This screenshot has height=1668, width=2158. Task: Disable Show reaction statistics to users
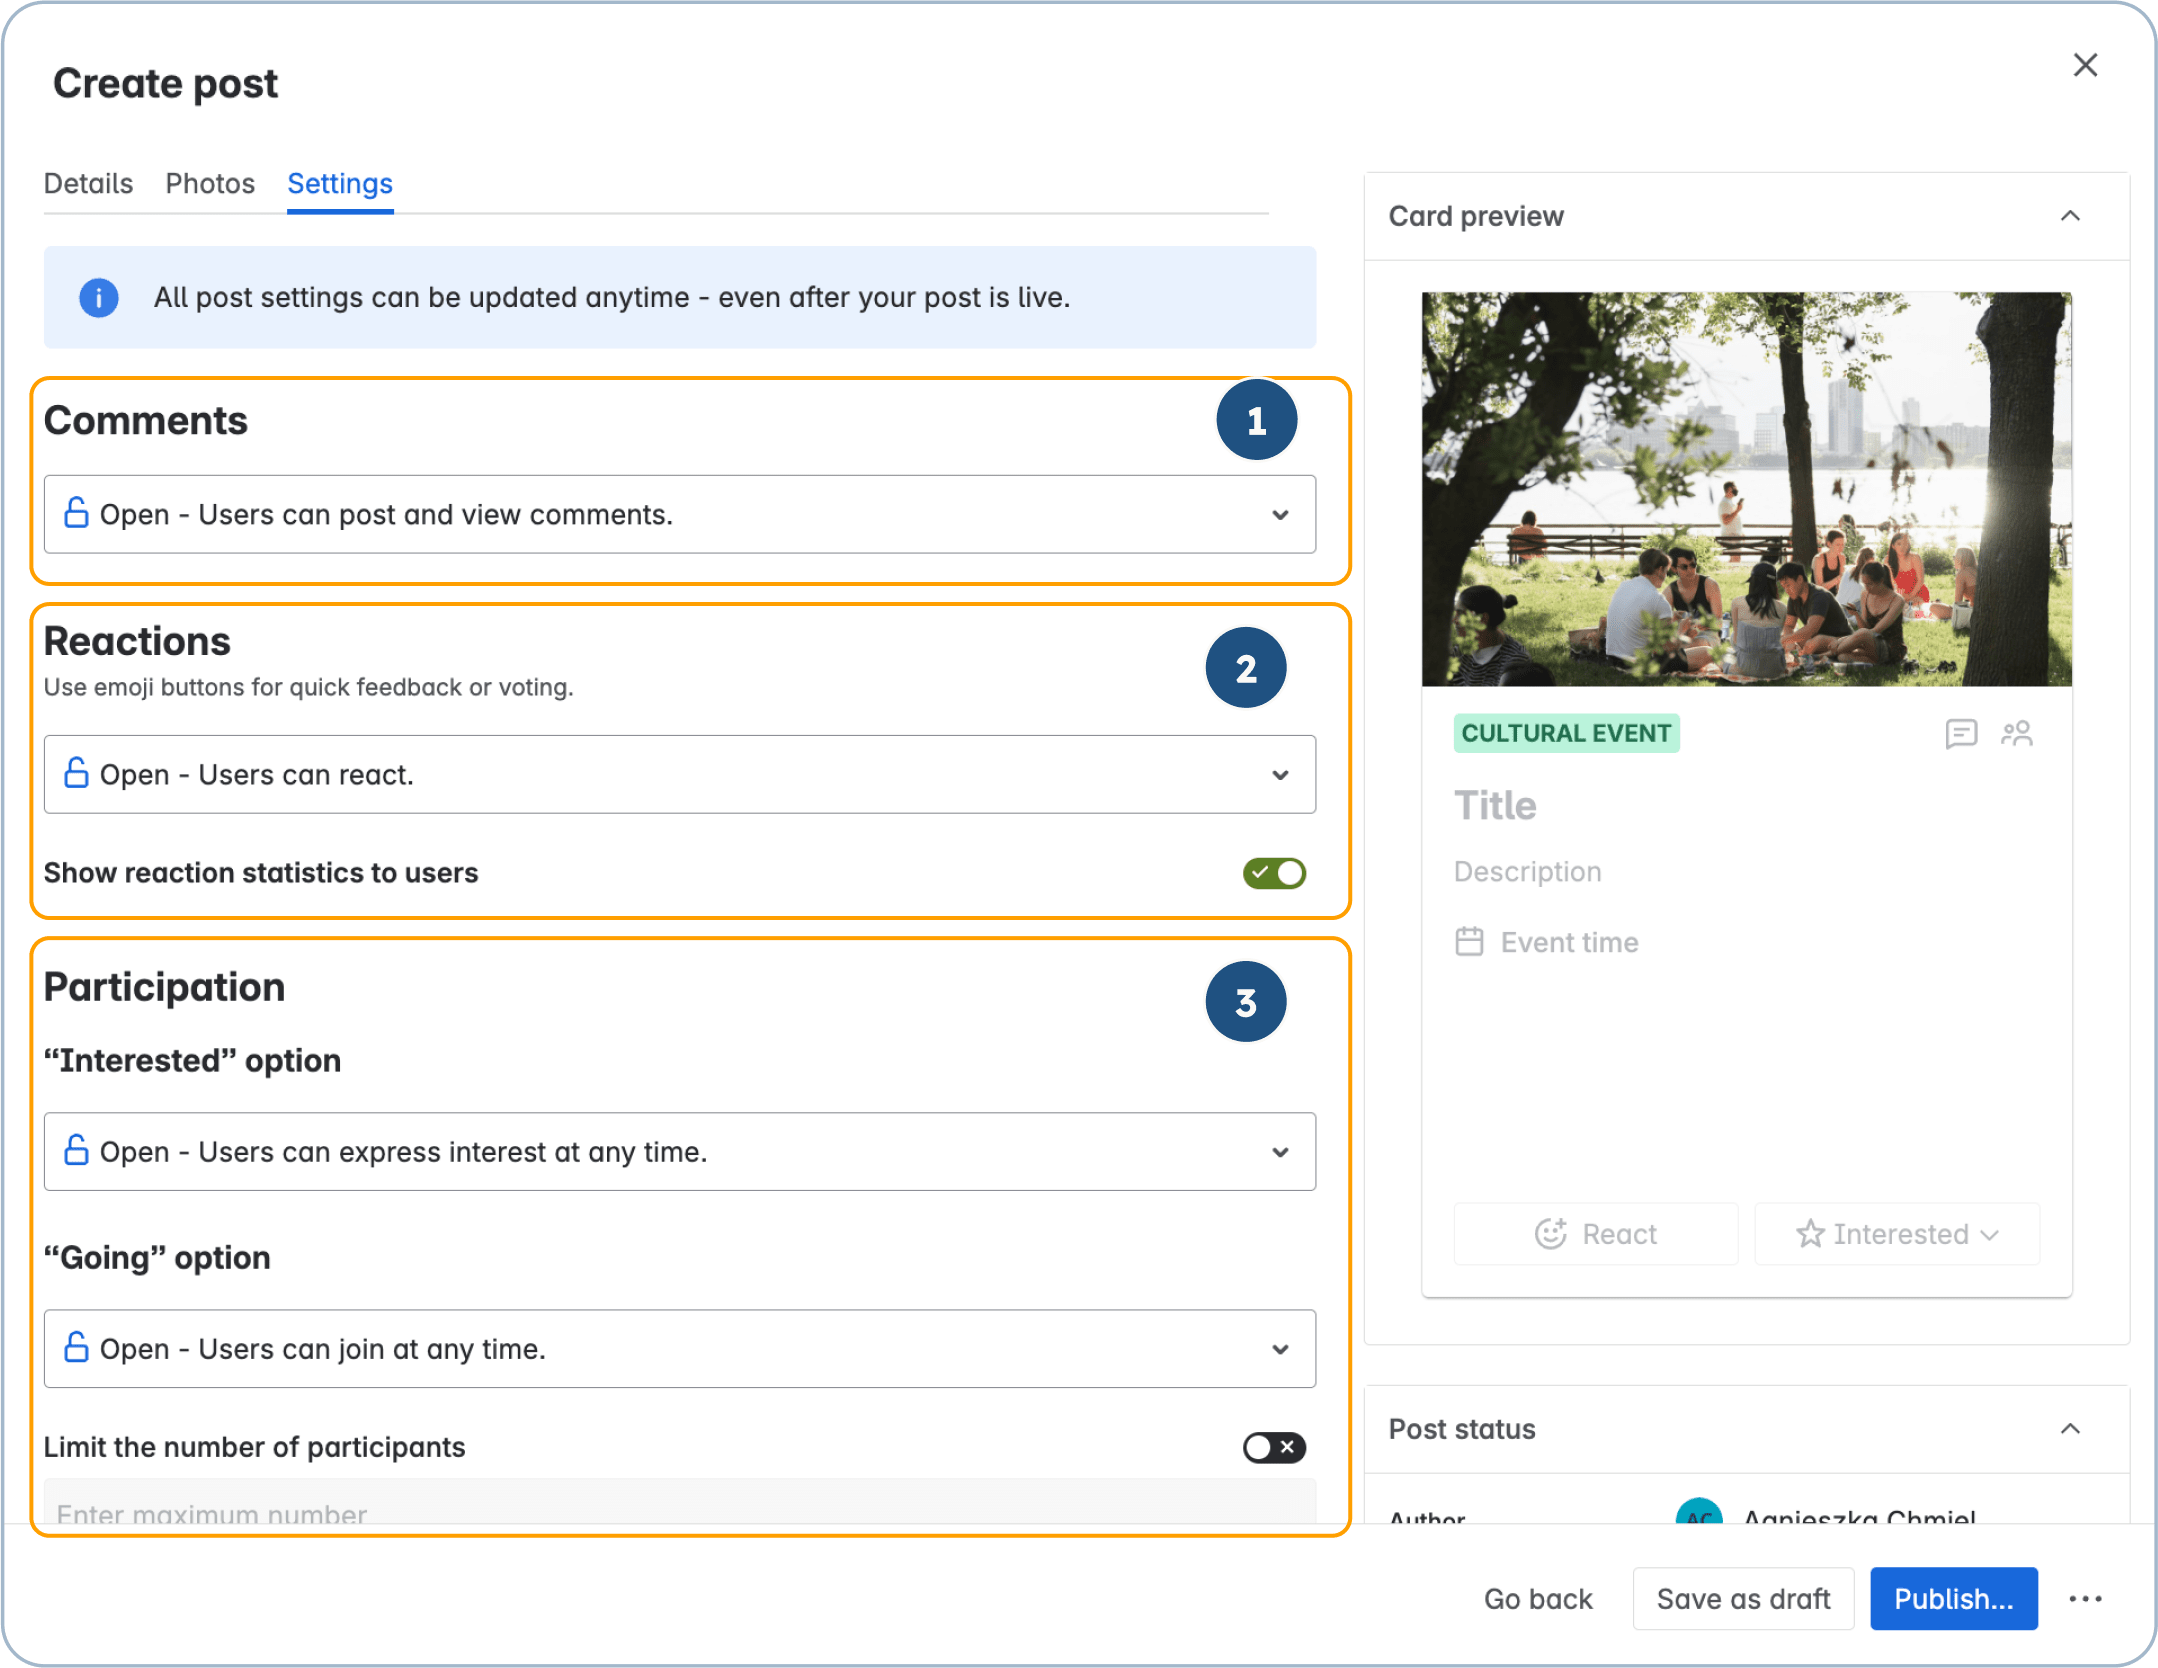click(1274, 872)
